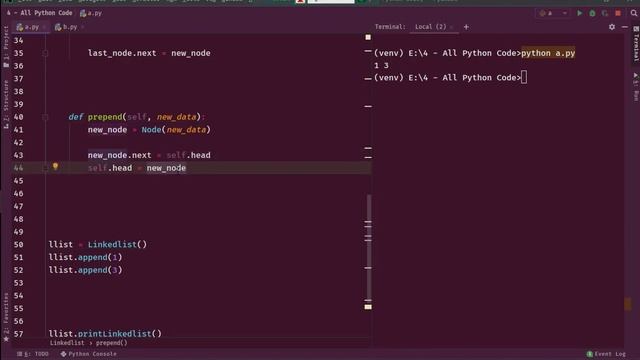Click the a.py file icon in breadcrumb bar
640x360 pixels.
coord(83,13)
